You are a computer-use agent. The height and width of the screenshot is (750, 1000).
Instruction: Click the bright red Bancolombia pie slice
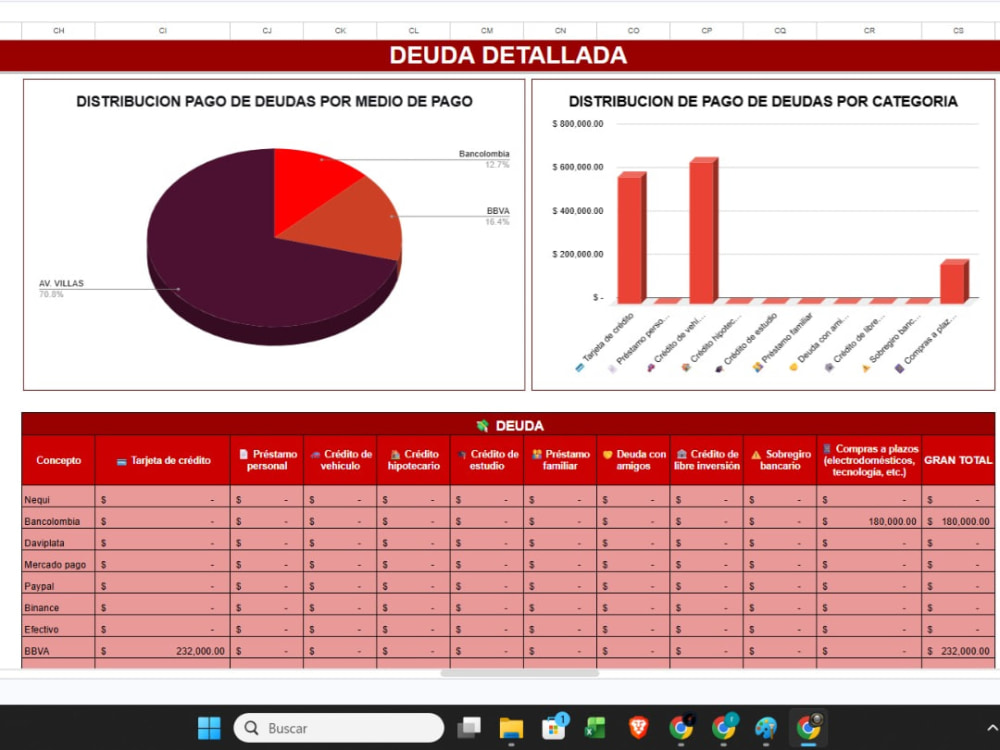(x=306, y=185)
